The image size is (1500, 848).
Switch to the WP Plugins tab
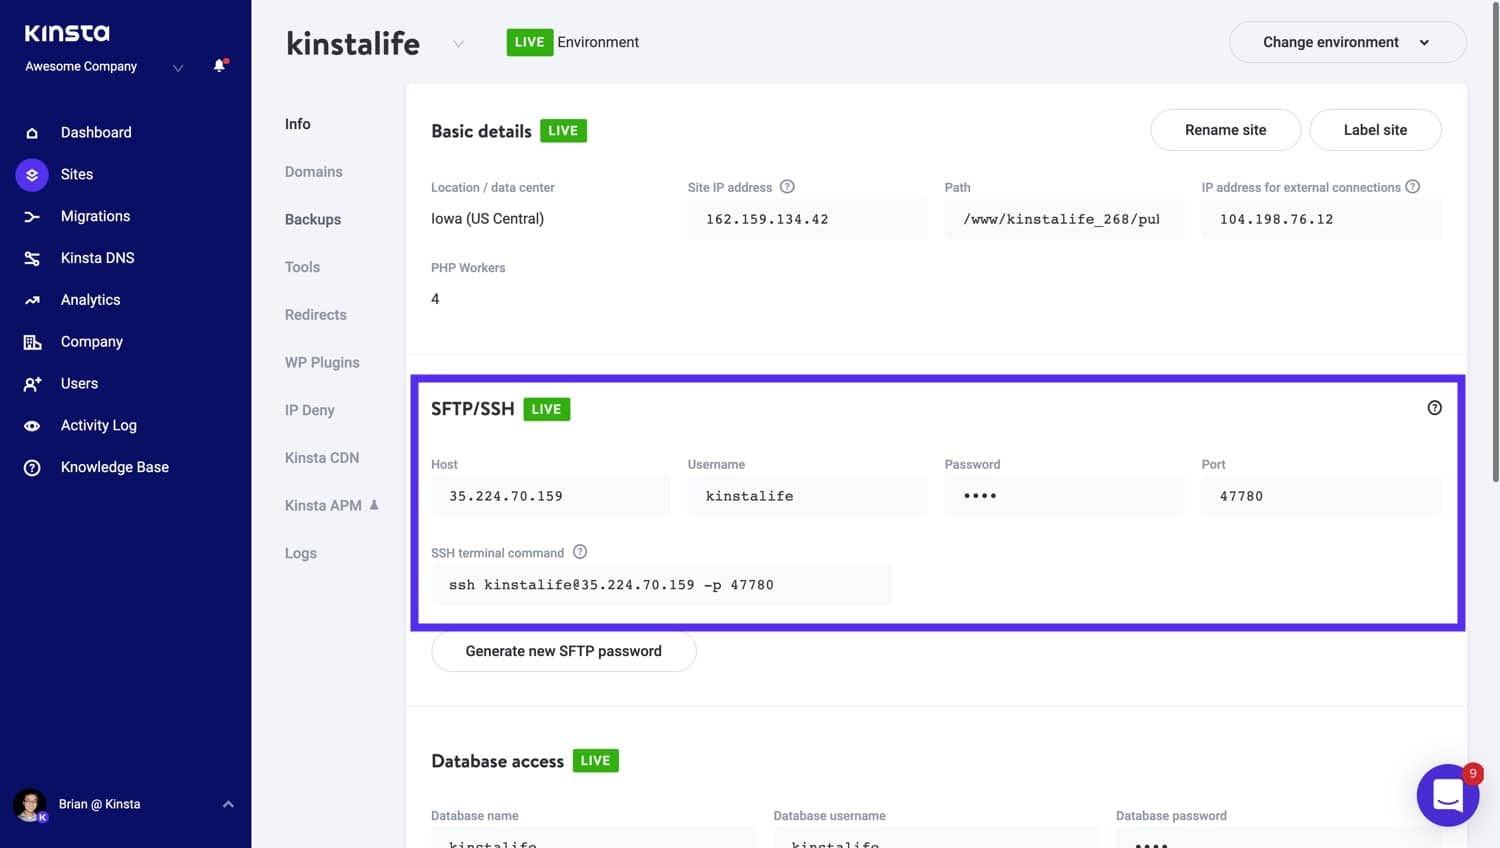click(x=322, y=363)
